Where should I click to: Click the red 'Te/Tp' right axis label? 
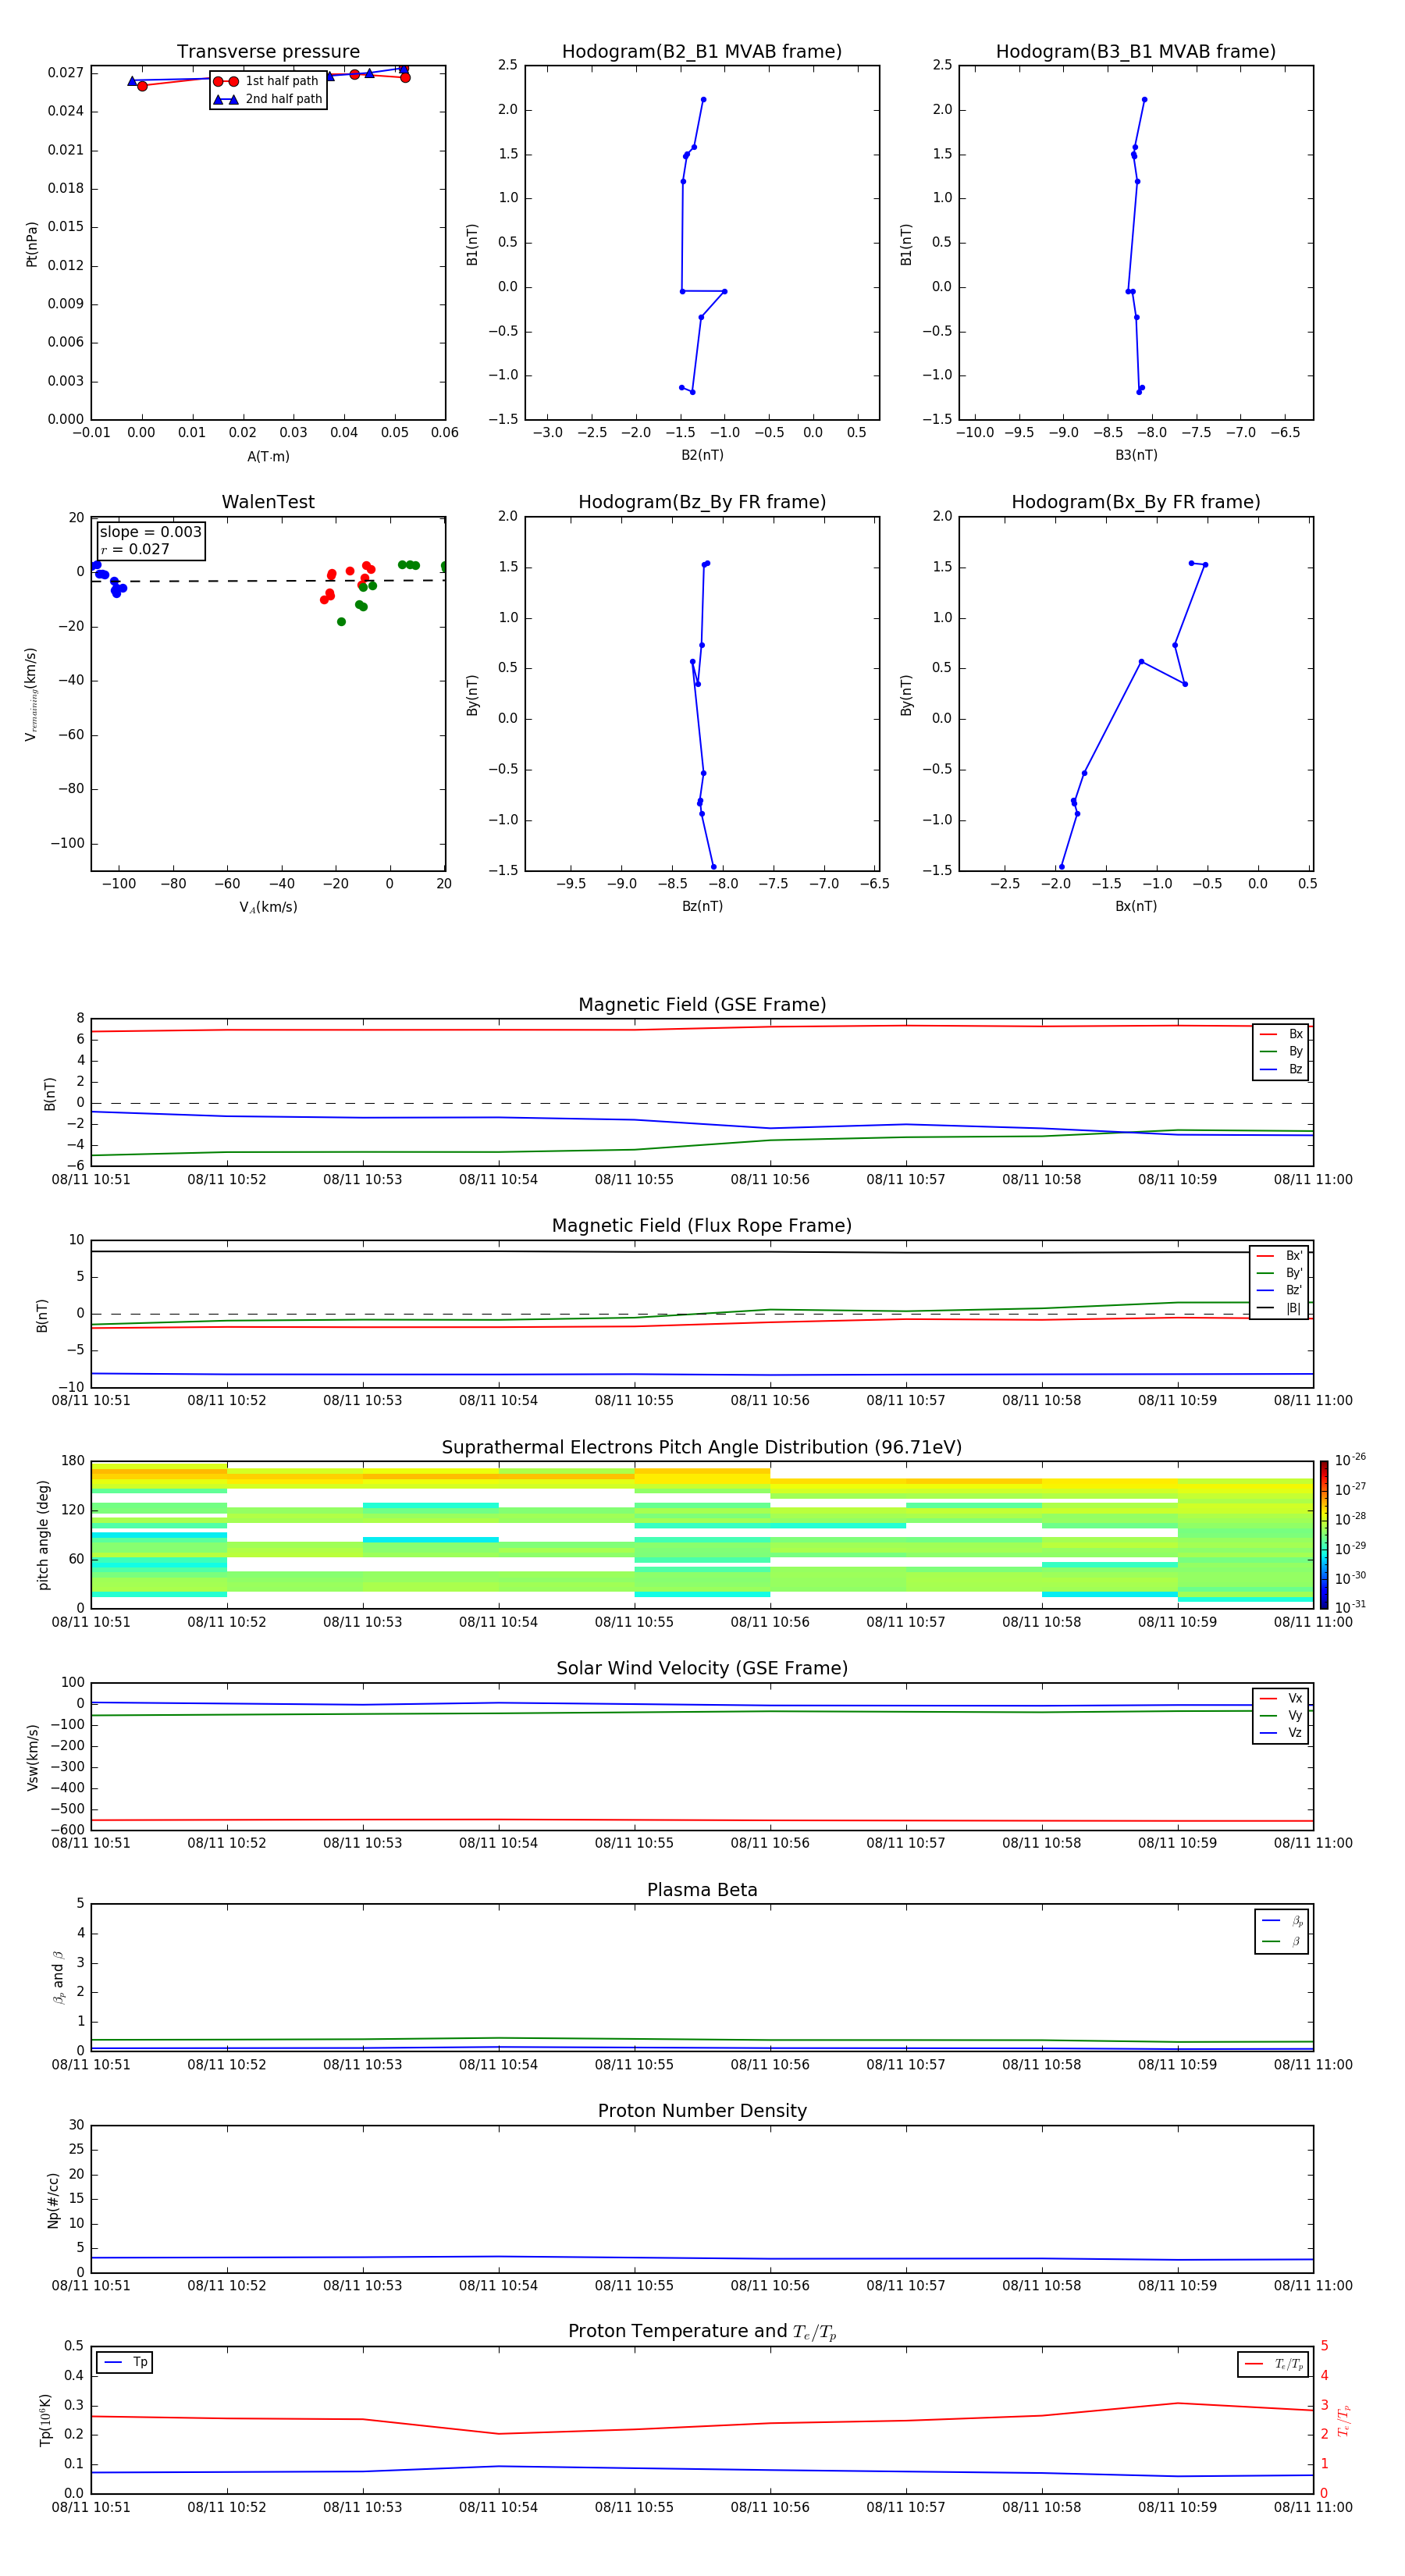point(1343,2421)
